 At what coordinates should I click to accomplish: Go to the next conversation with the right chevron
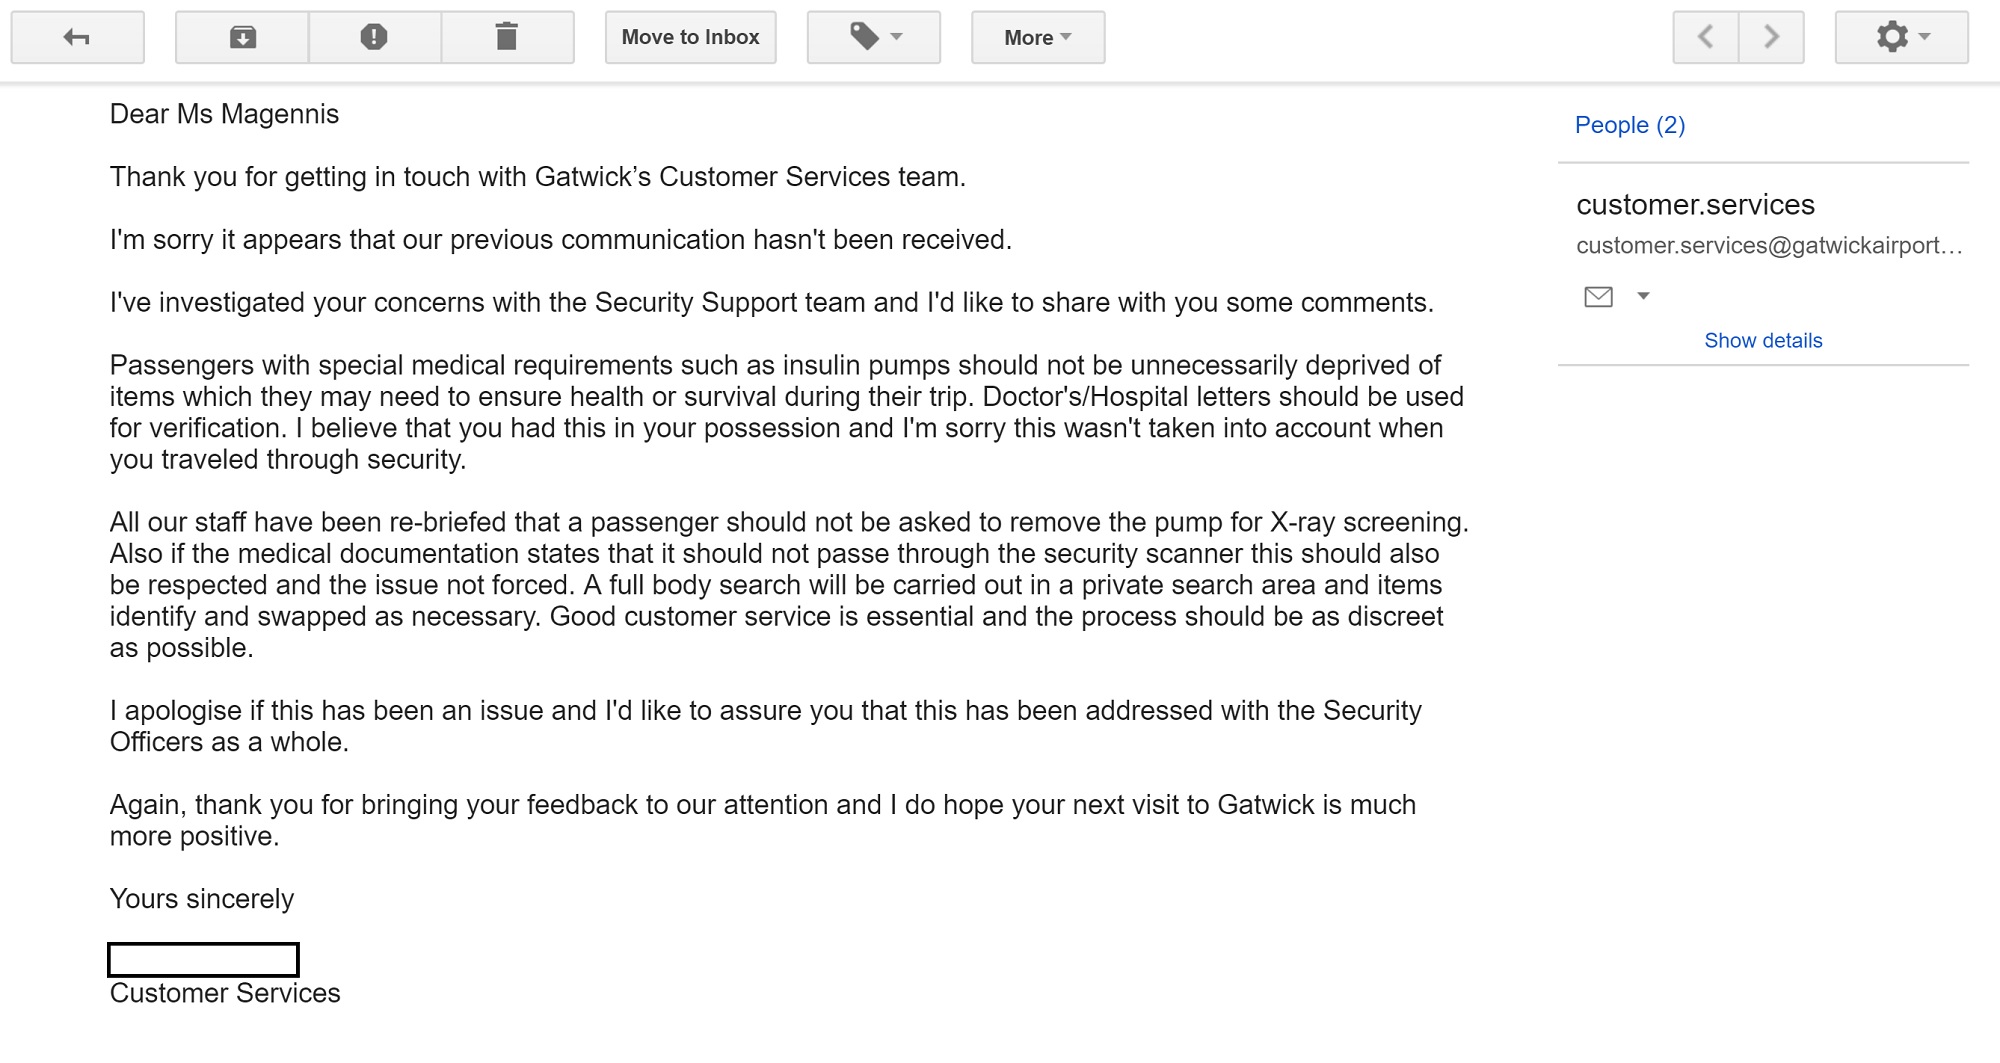(1771, 38)
